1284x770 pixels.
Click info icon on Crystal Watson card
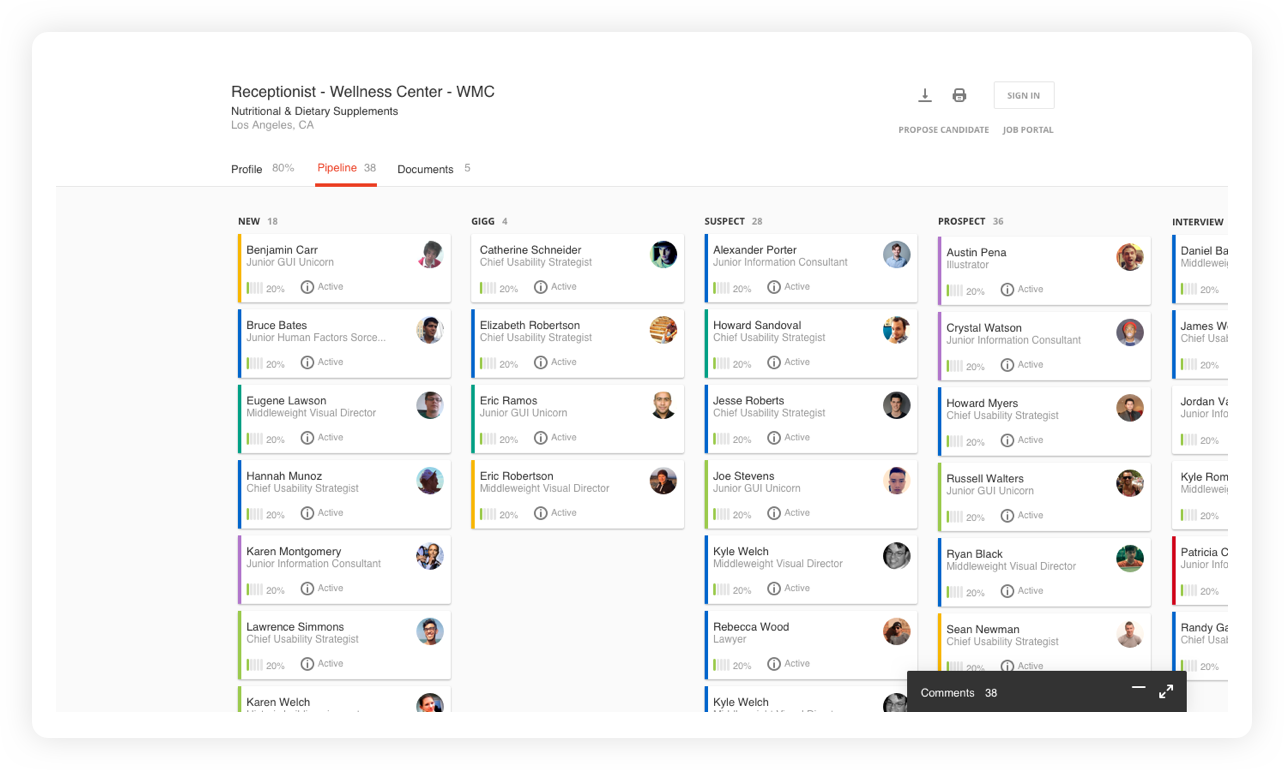1007,365
